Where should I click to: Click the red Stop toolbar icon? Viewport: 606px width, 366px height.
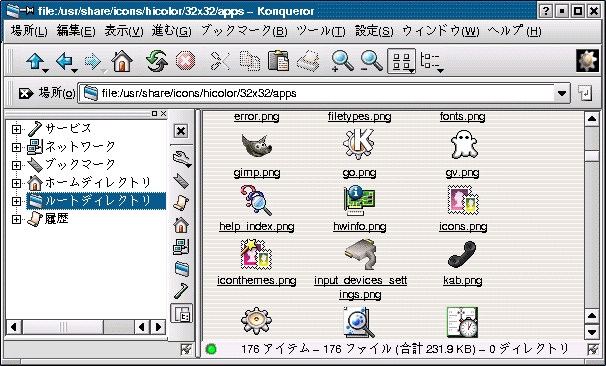click(x=185, y=61)
